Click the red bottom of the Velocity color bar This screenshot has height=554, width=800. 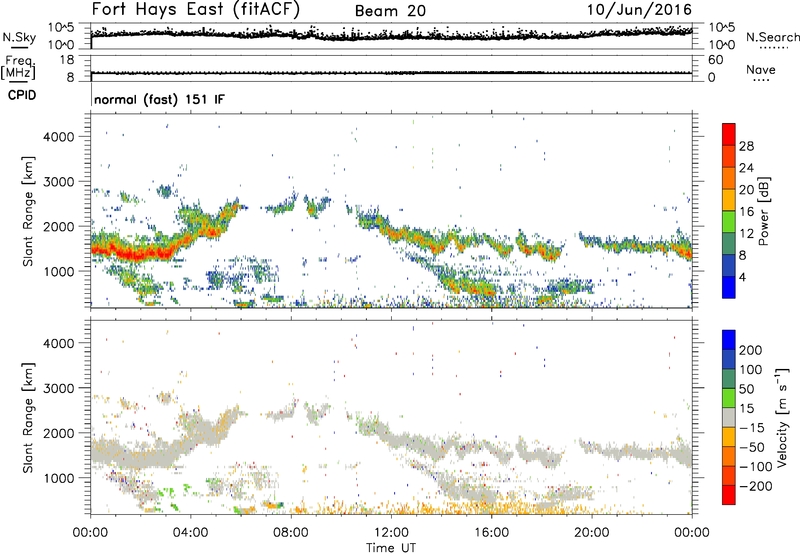(x=729, y=495)
